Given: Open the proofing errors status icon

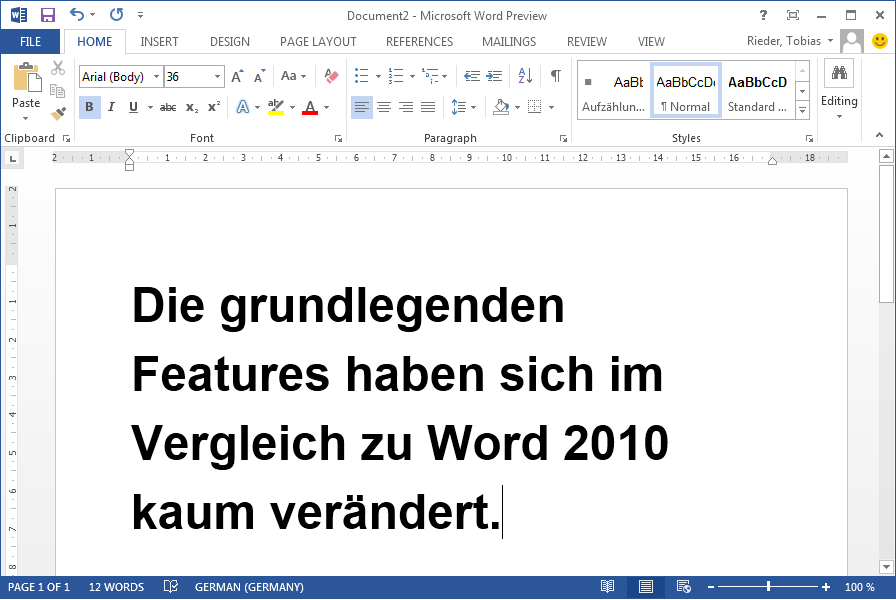Looking at the screenshot, I should 170,587.
